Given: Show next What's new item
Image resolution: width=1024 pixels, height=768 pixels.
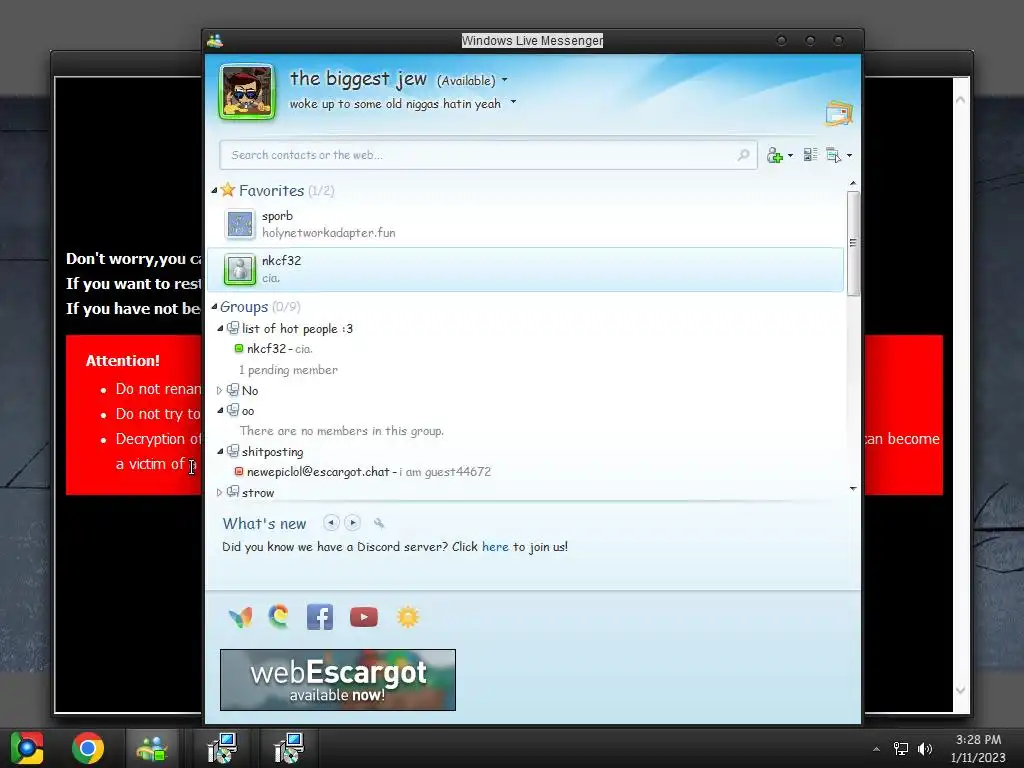Looking at the screenshot, I should pyautogui.click(x=353, y=522).
